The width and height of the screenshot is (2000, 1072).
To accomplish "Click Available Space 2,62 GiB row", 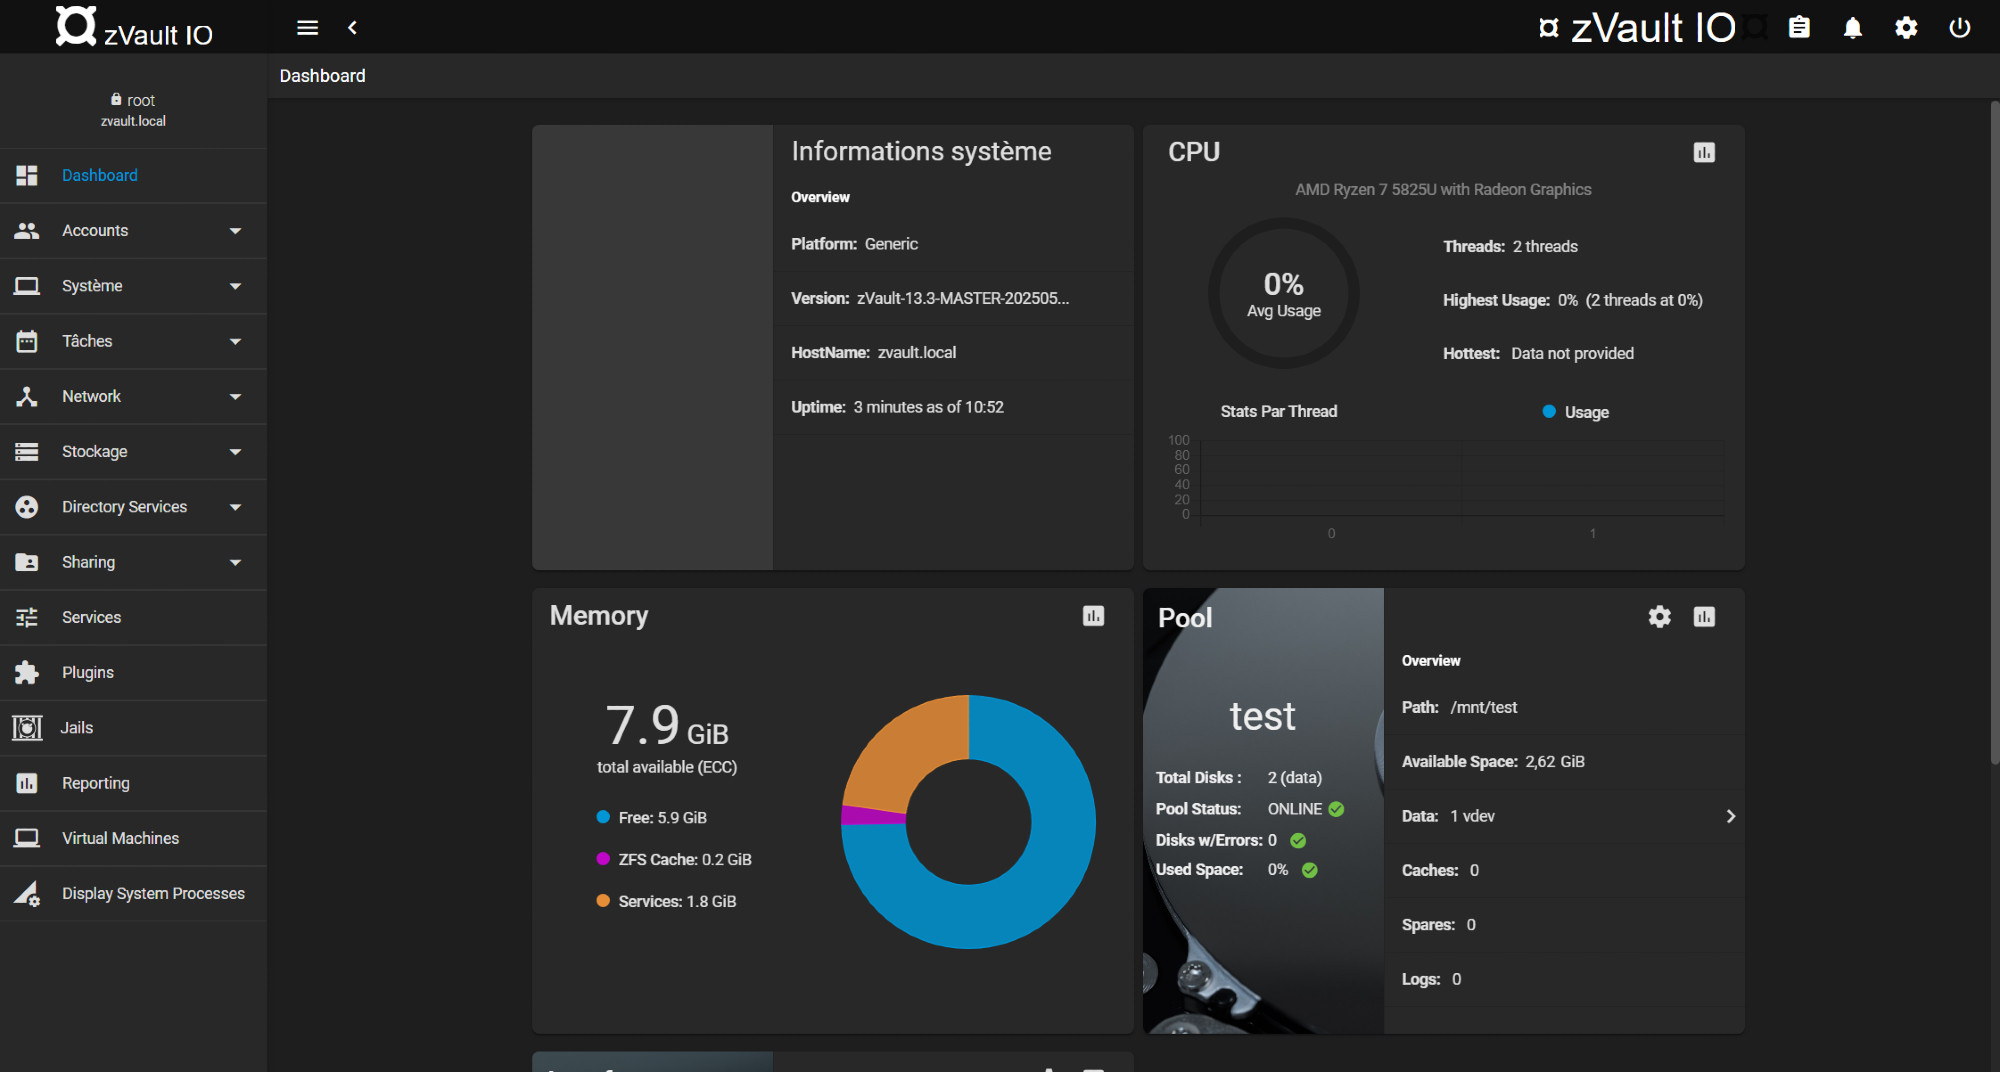I will point(1564,762).
